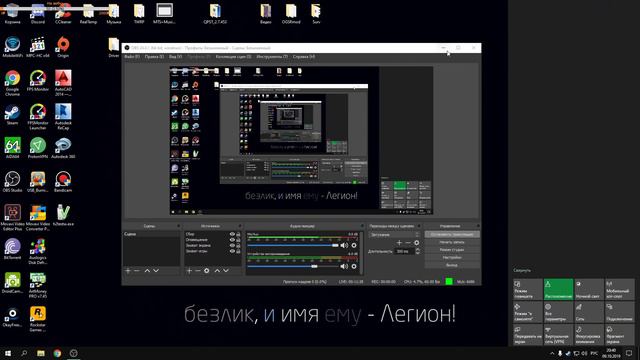Add a new scene with the plus icon
640x360 pixels.
(128, 271)
